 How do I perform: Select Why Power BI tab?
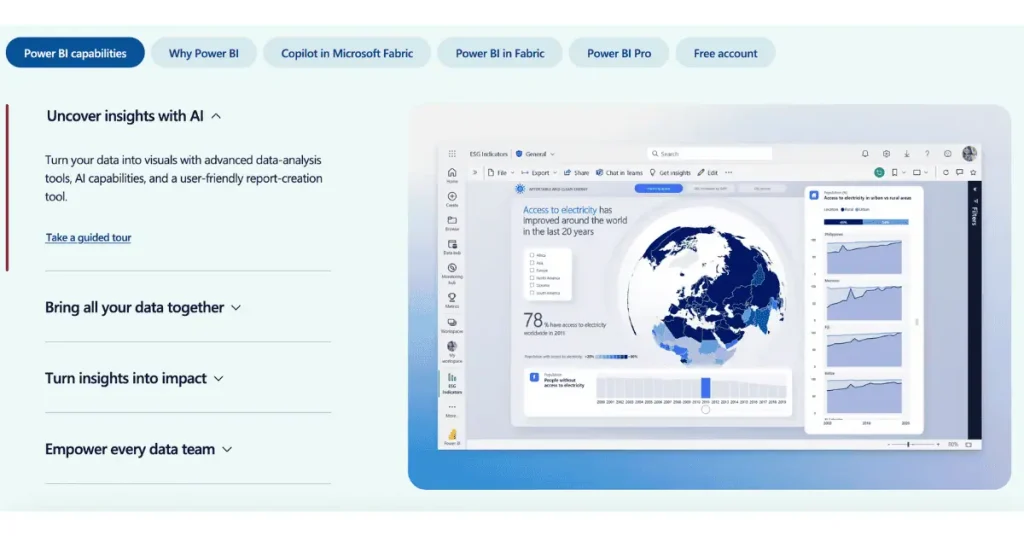pos(204,53)
